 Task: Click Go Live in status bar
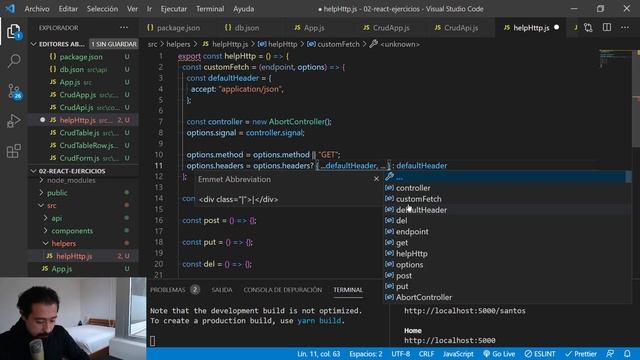click(x=499, y=353)
